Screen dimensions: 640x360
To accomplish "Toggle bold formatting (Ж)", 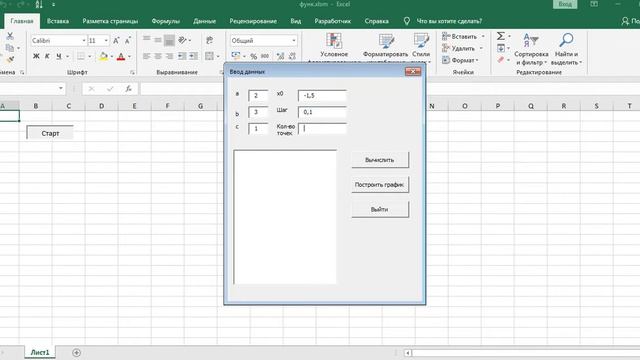I will (x=36, y=56).
